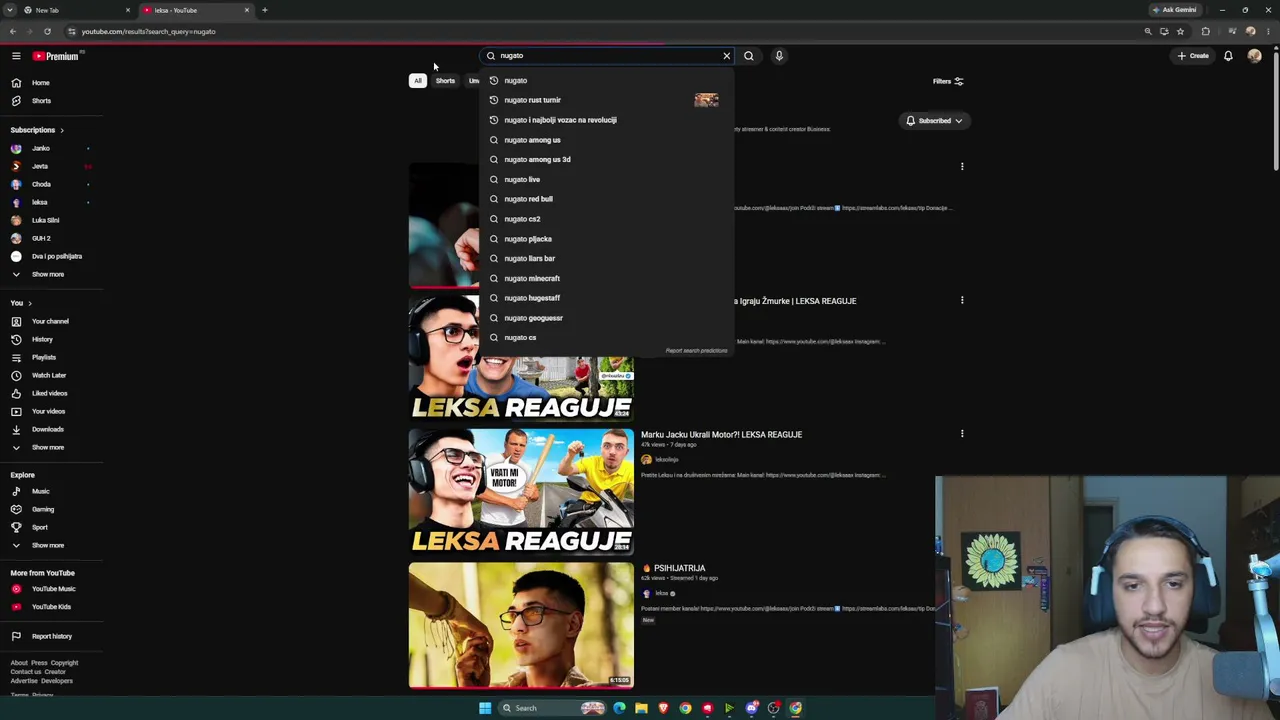
Task: Expand the You section header
Action: (x=21, y=303)
